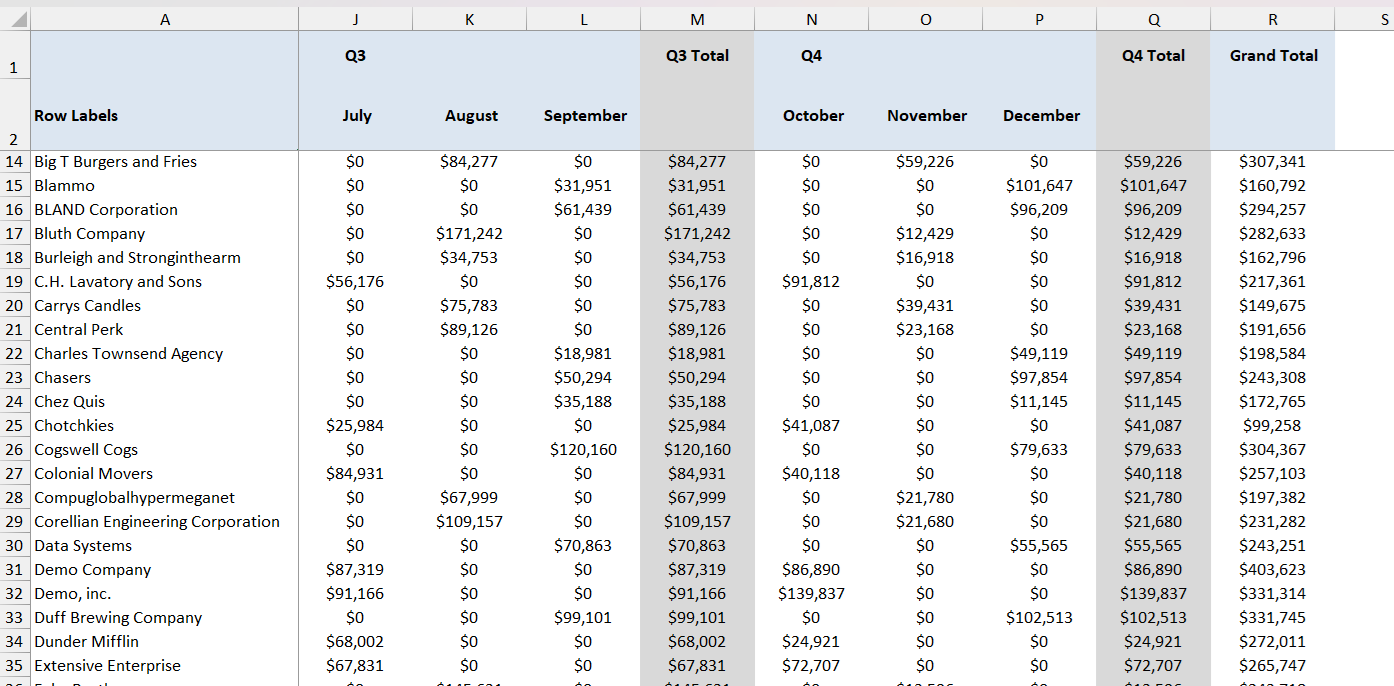Click Demo, inc.'s October value $139,837
Viewport: 1394px width, 686px height.
pos(811,594)
